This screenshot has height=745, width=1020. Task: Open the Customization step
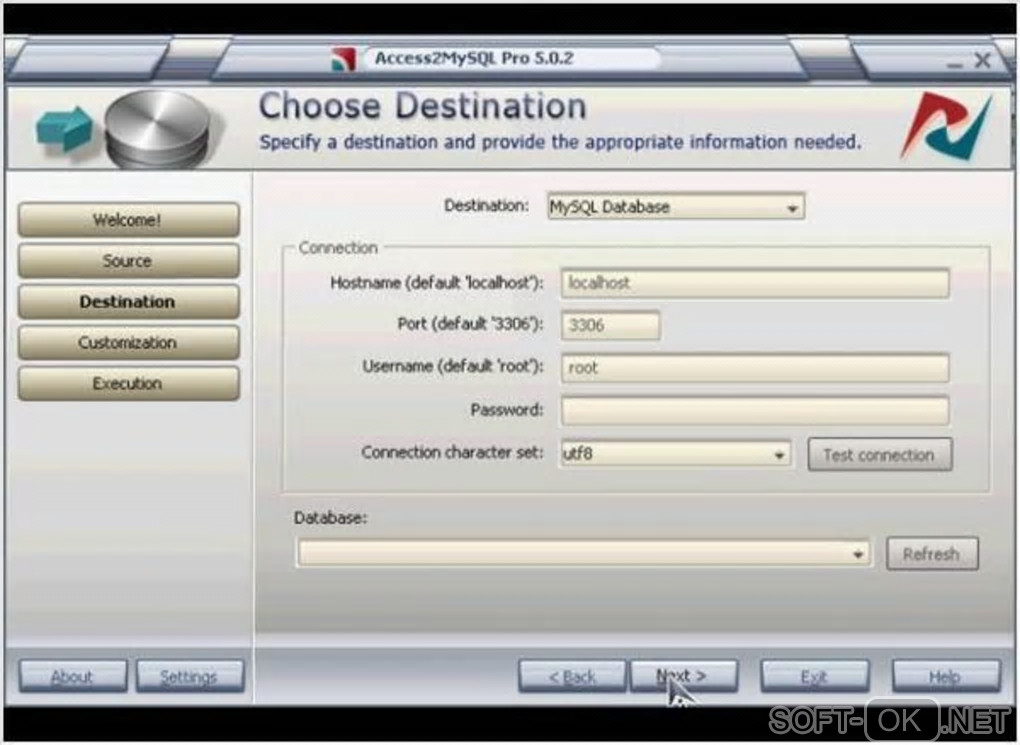(x=128, y=343)
